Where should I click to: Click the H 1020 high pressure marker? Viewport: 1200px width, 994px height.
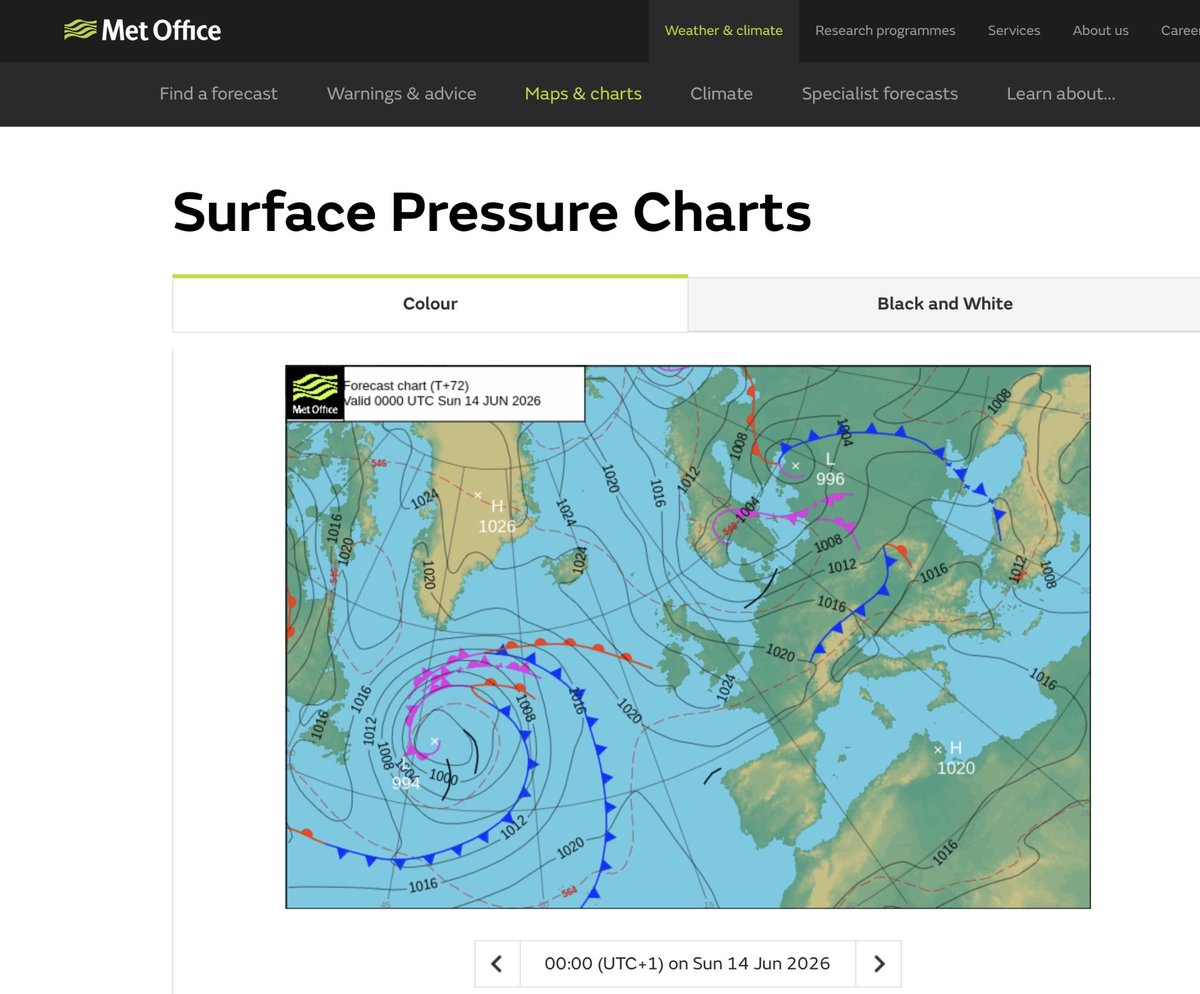click(x=956, y=758)
